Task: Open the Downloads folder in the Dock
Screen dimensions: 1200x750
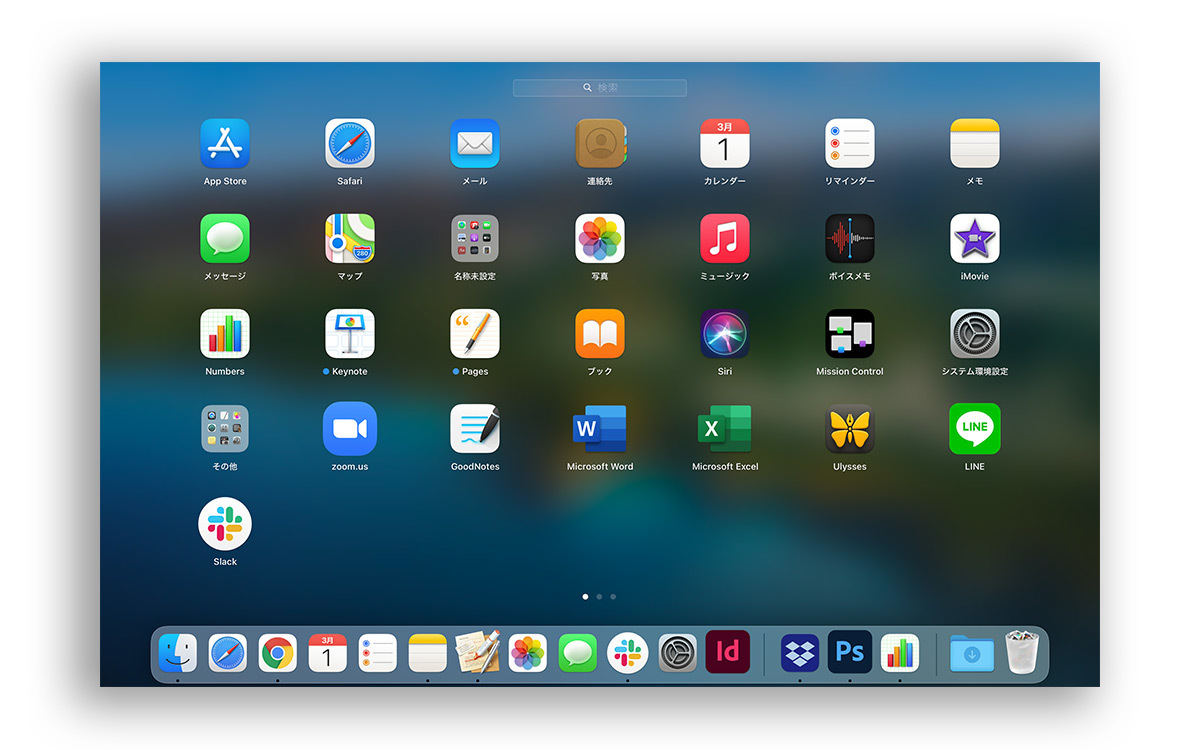Action: [x=972, y=653]
